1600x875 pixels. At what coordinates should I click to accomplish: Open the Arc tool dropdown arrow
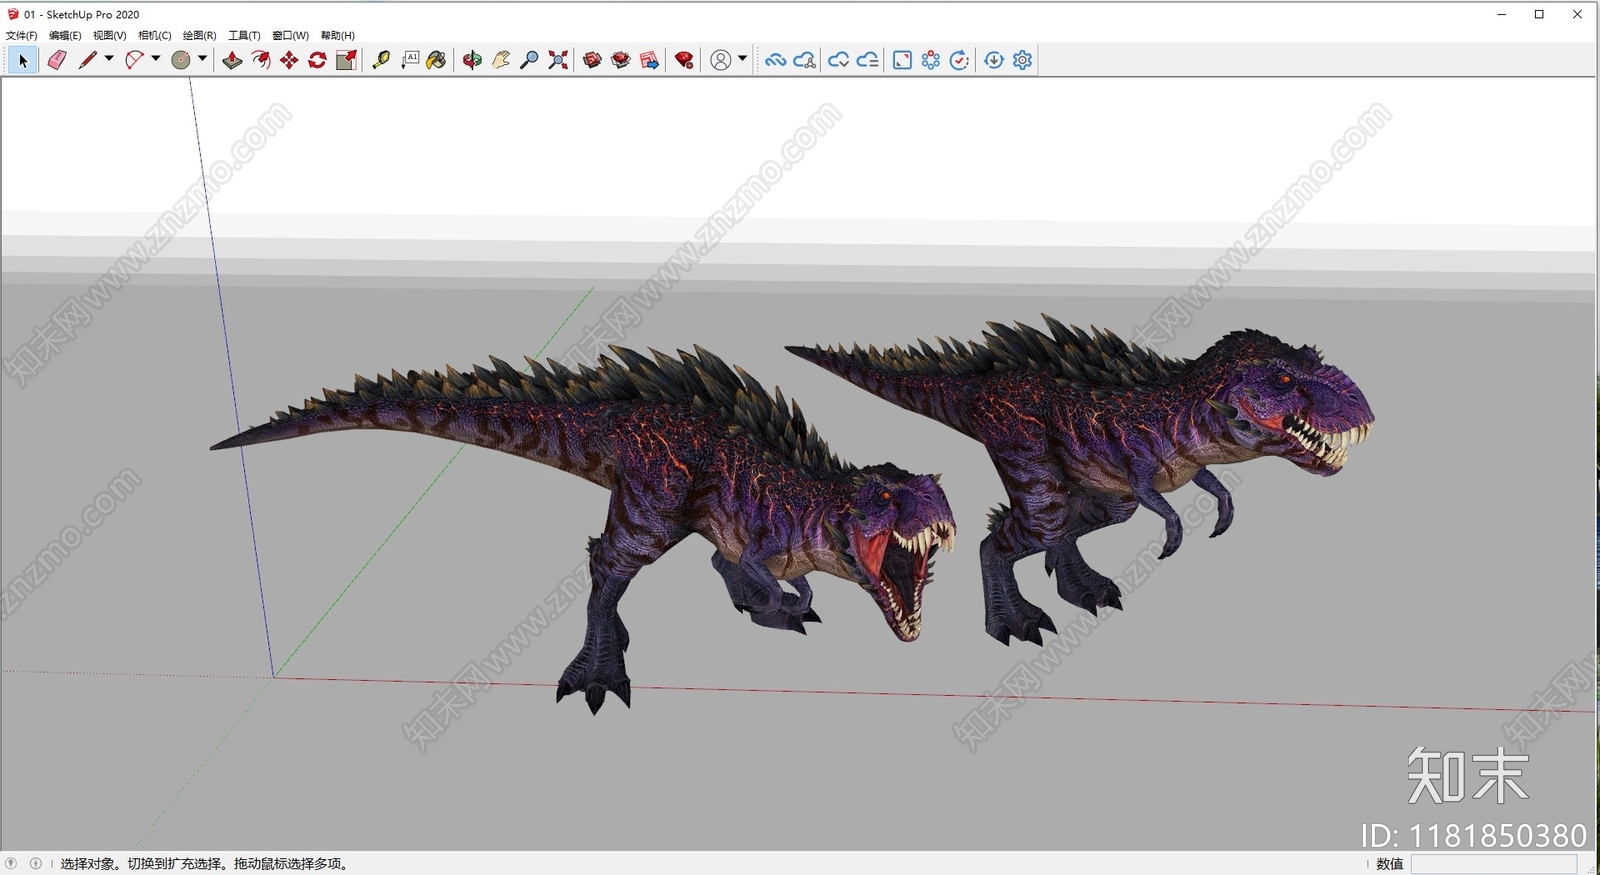pyautogui.click(x=156, y=59)
